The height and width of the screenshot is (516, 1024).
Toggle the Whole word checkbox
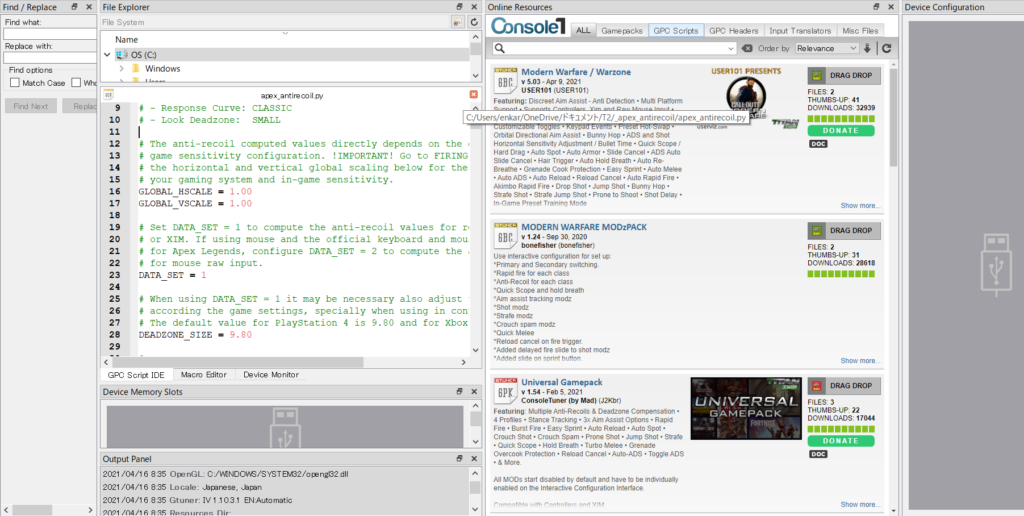tap(76, 83)
